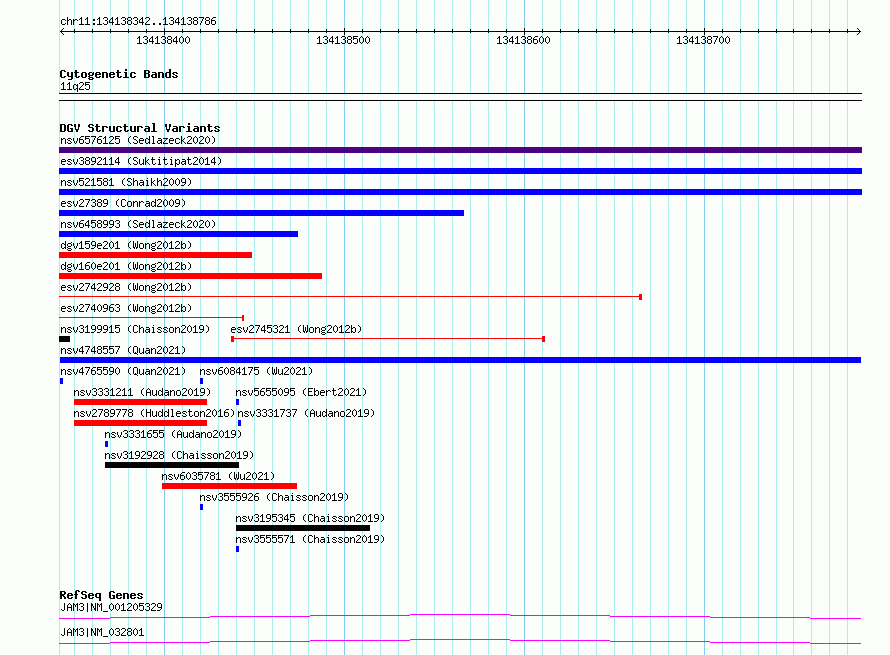Select the blue esv27389 variant bar
This screenshot has width=890, height=655.
click(x=262, y=213)
